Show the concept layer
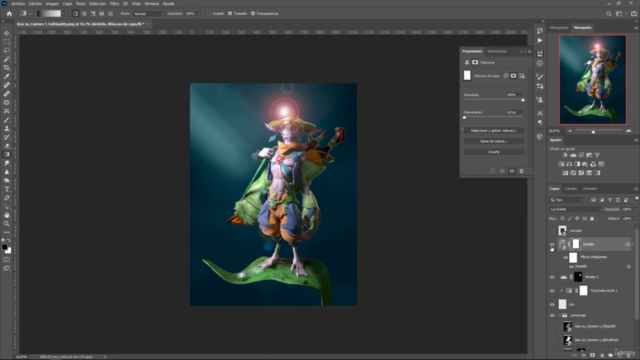640x360 pixels. (x=552, y=231)
